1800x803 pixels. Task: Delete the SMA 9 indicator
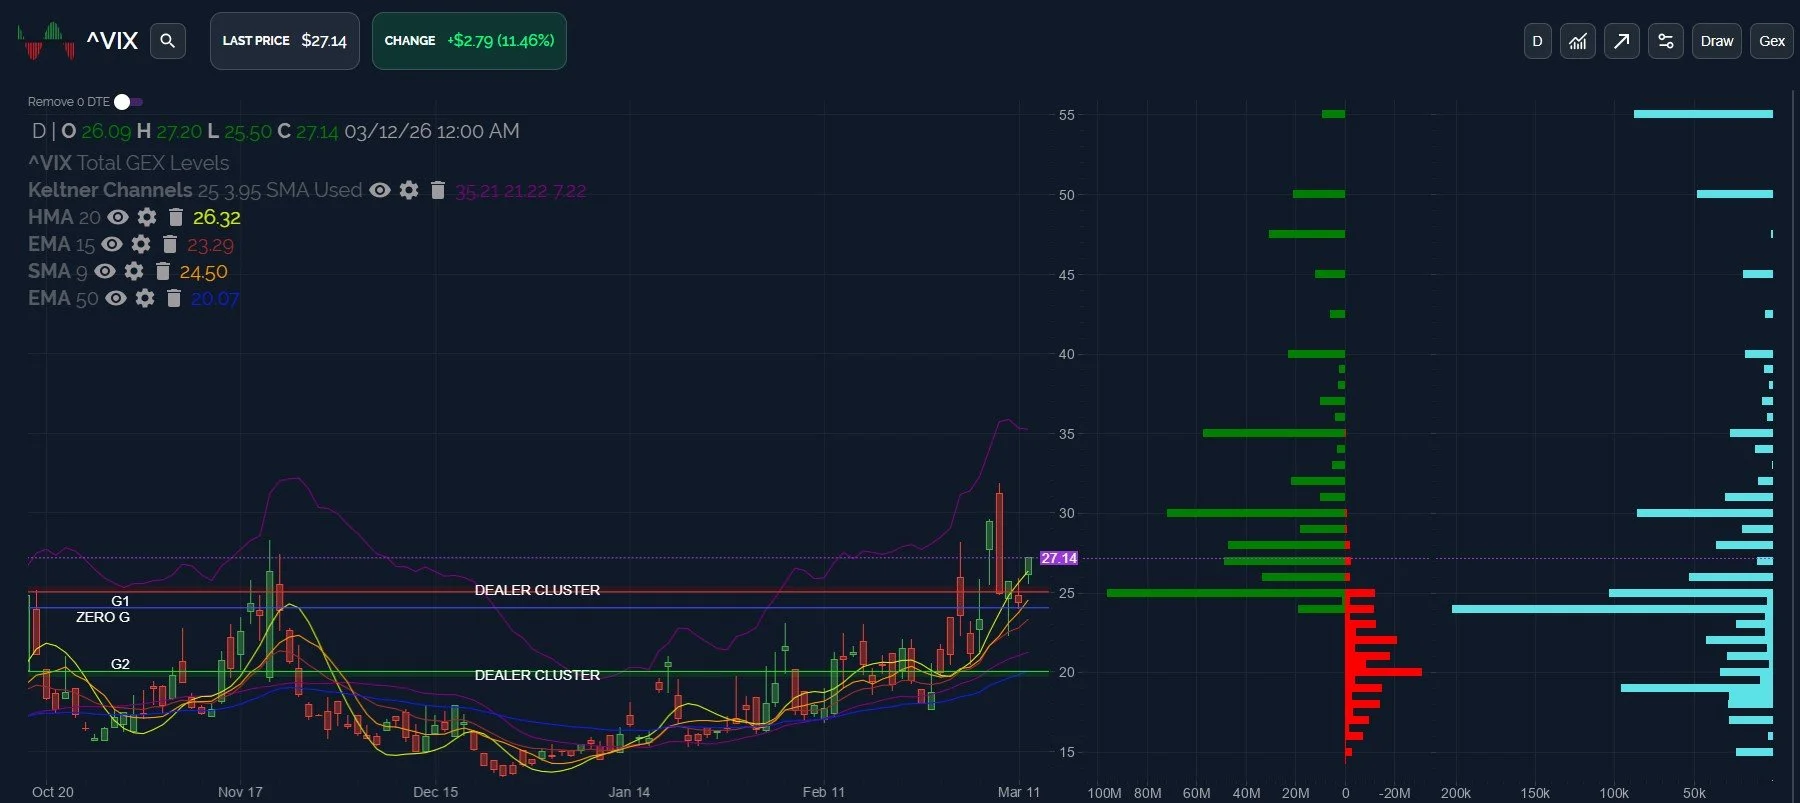click(162, 271)
